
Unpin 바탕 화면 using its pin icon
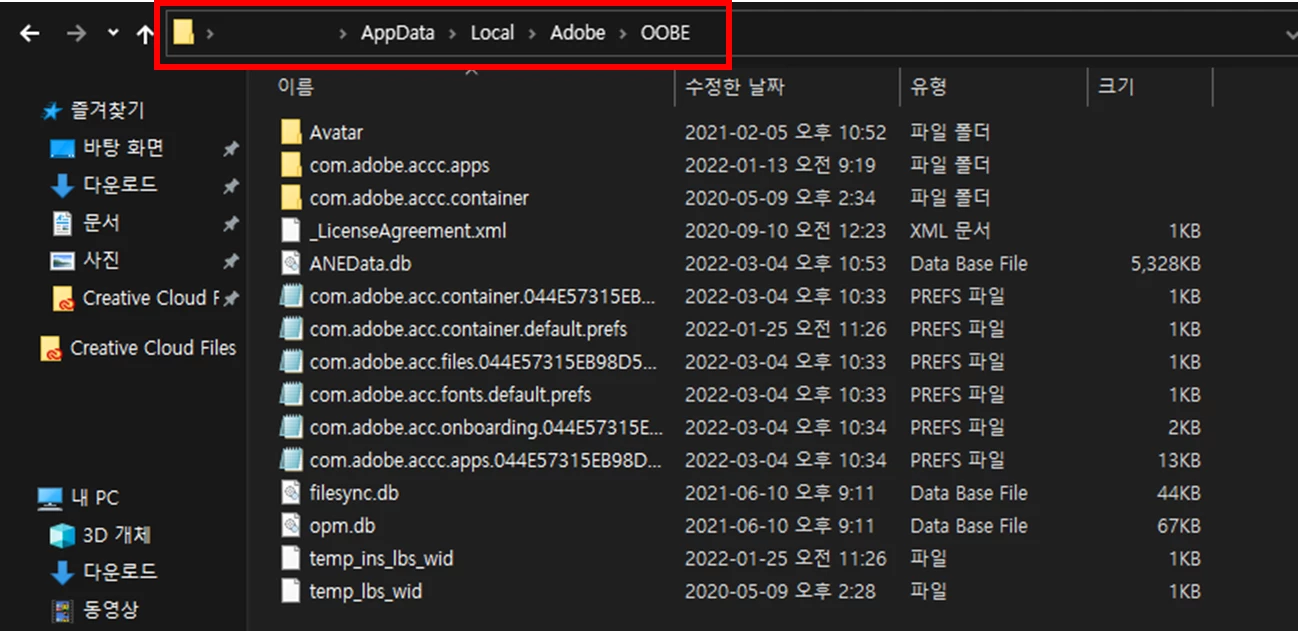tap(231, 149)
